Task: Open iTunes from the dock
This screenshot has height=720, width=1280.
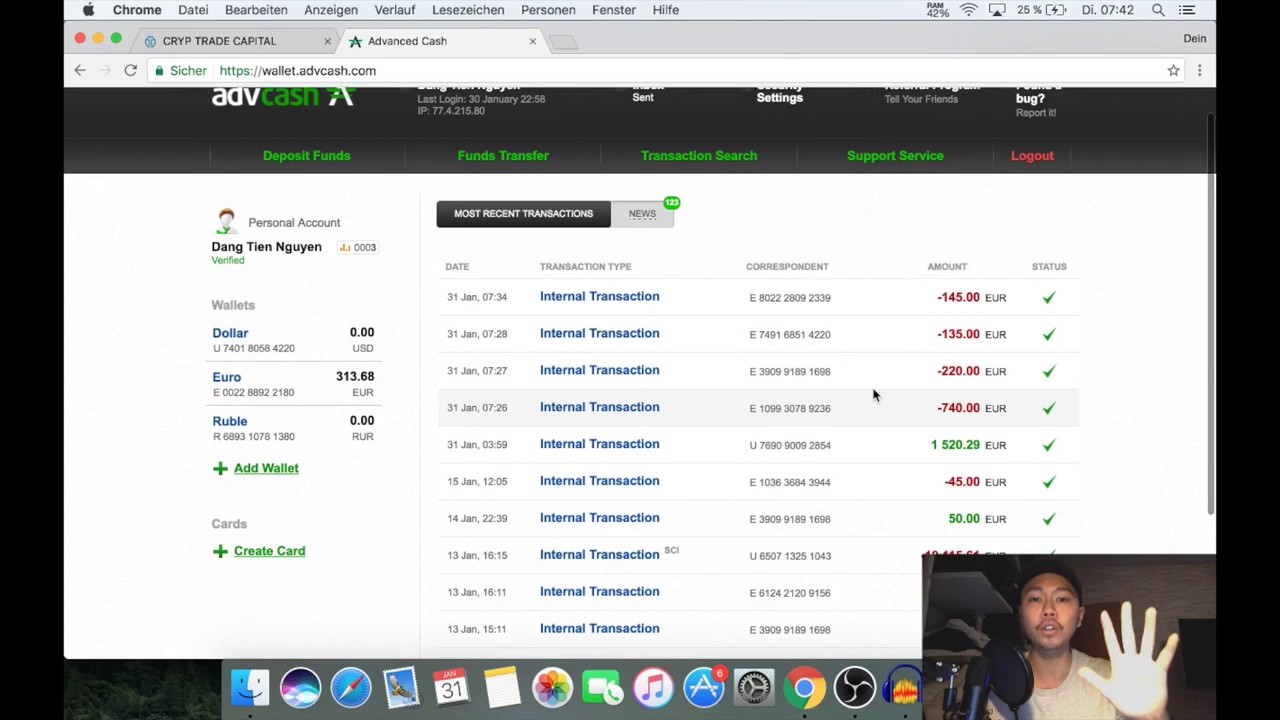Action: (x=653, y=687)
